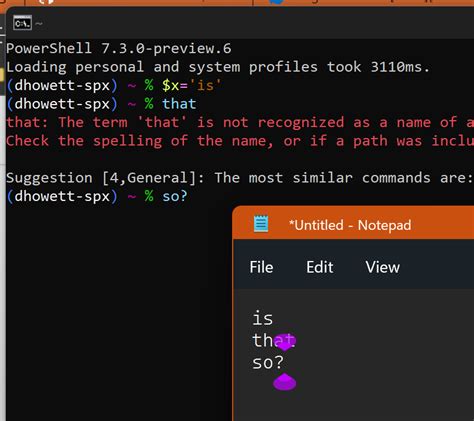Click the 'Suggestion [4,General]' output line

[239, 178]
